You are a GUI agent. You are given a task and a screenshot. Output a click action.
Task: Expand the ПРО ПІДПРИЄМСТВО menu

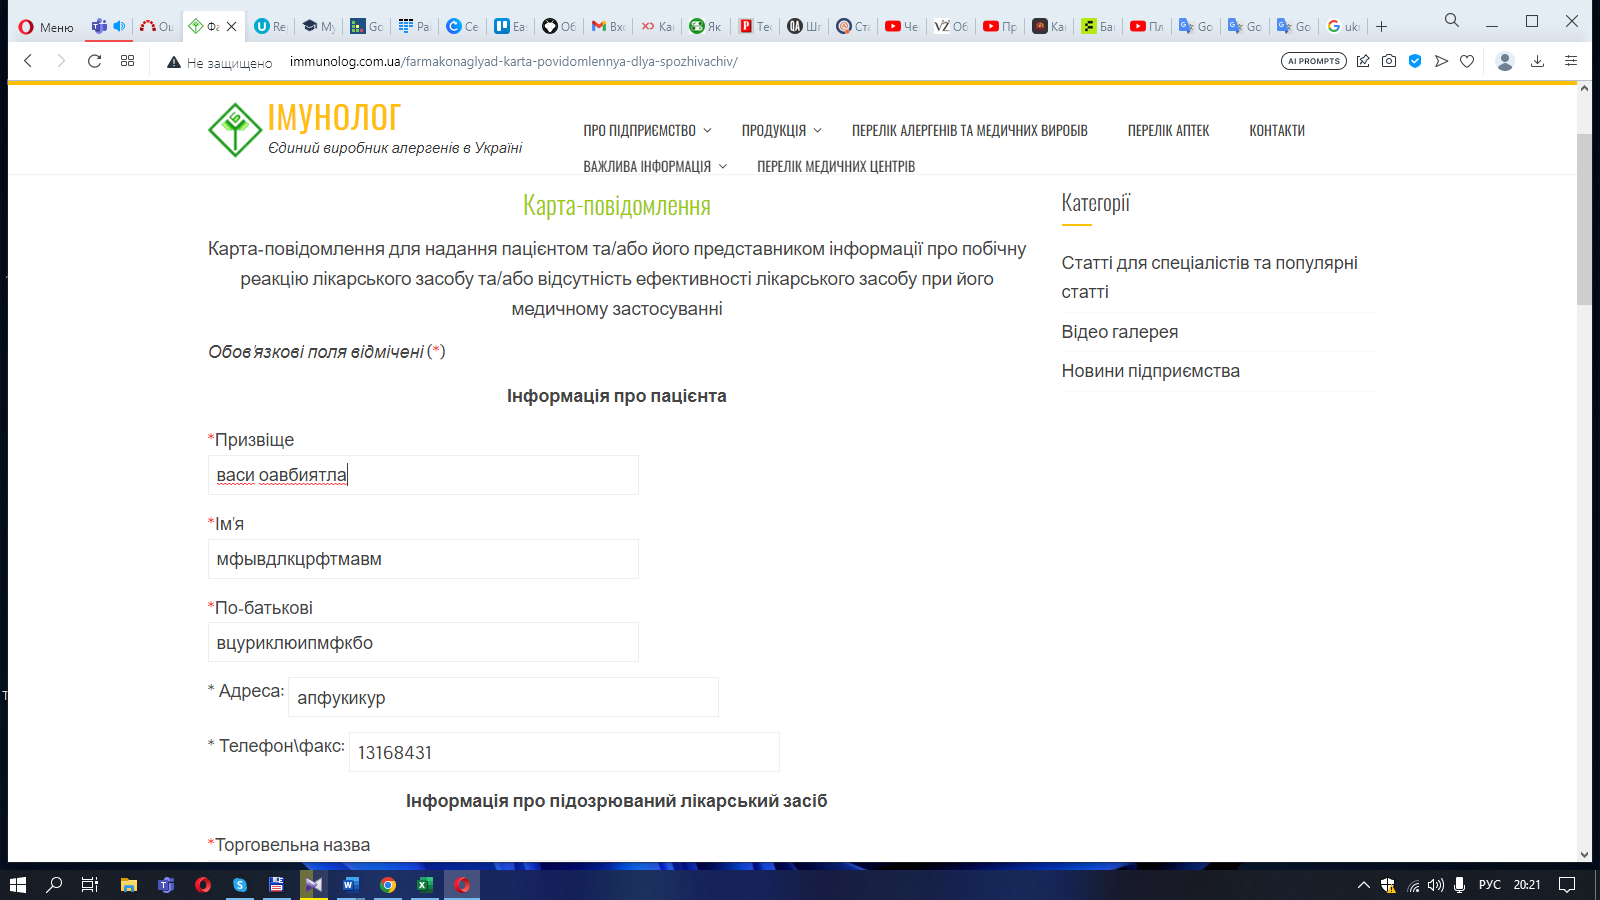[x=646, y=131]
